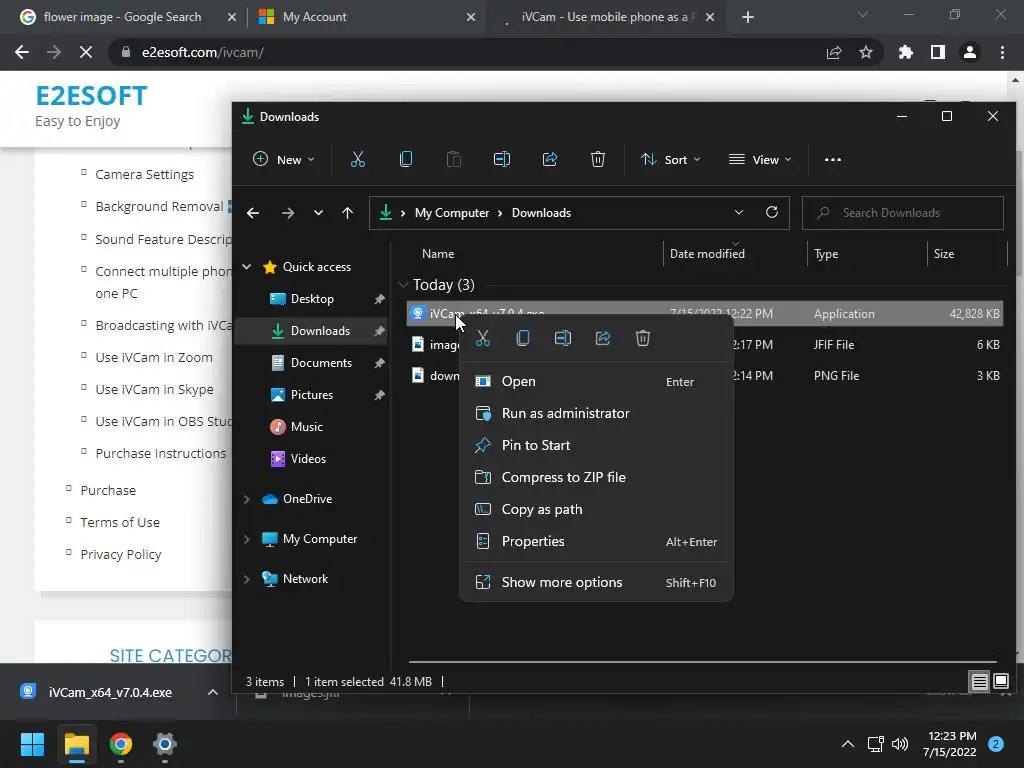Open Camera Settings link on webpage

pyautogui.click(x=144, y=174)
